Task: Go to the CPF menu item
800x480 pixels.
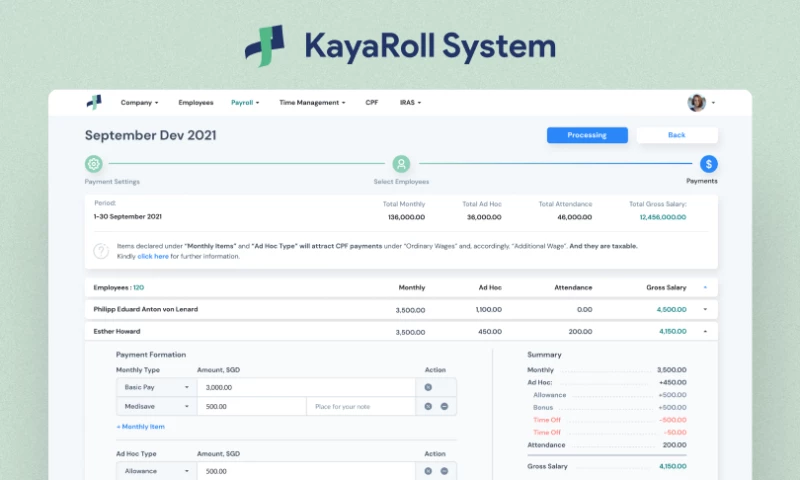Action: pyautogui.click(x=372, y=103)
